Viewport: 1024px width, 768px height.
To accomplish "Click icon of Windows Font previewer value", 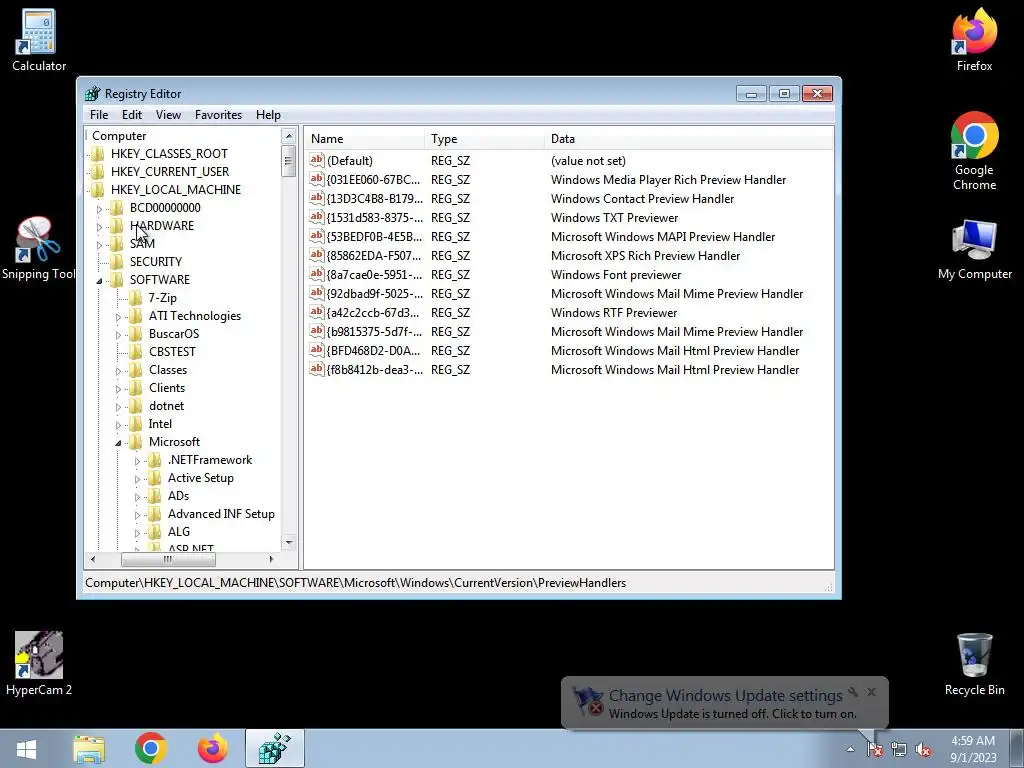I will click(317, 274).
